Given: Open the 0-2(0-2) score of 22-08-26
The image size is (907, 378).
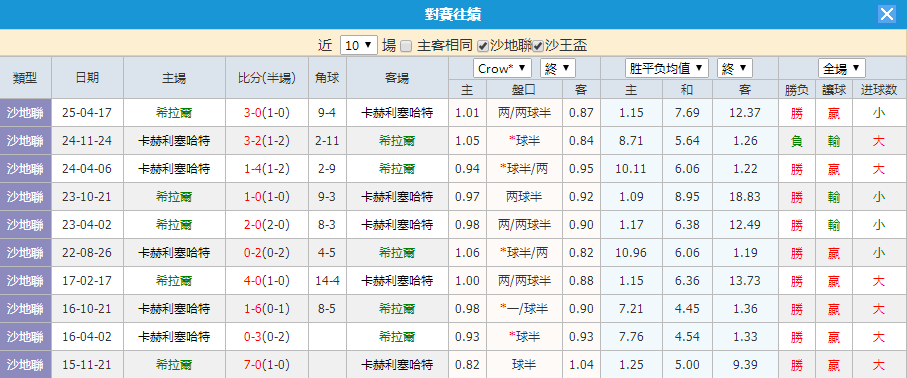Looking at the screenshot, I should 267,253.
